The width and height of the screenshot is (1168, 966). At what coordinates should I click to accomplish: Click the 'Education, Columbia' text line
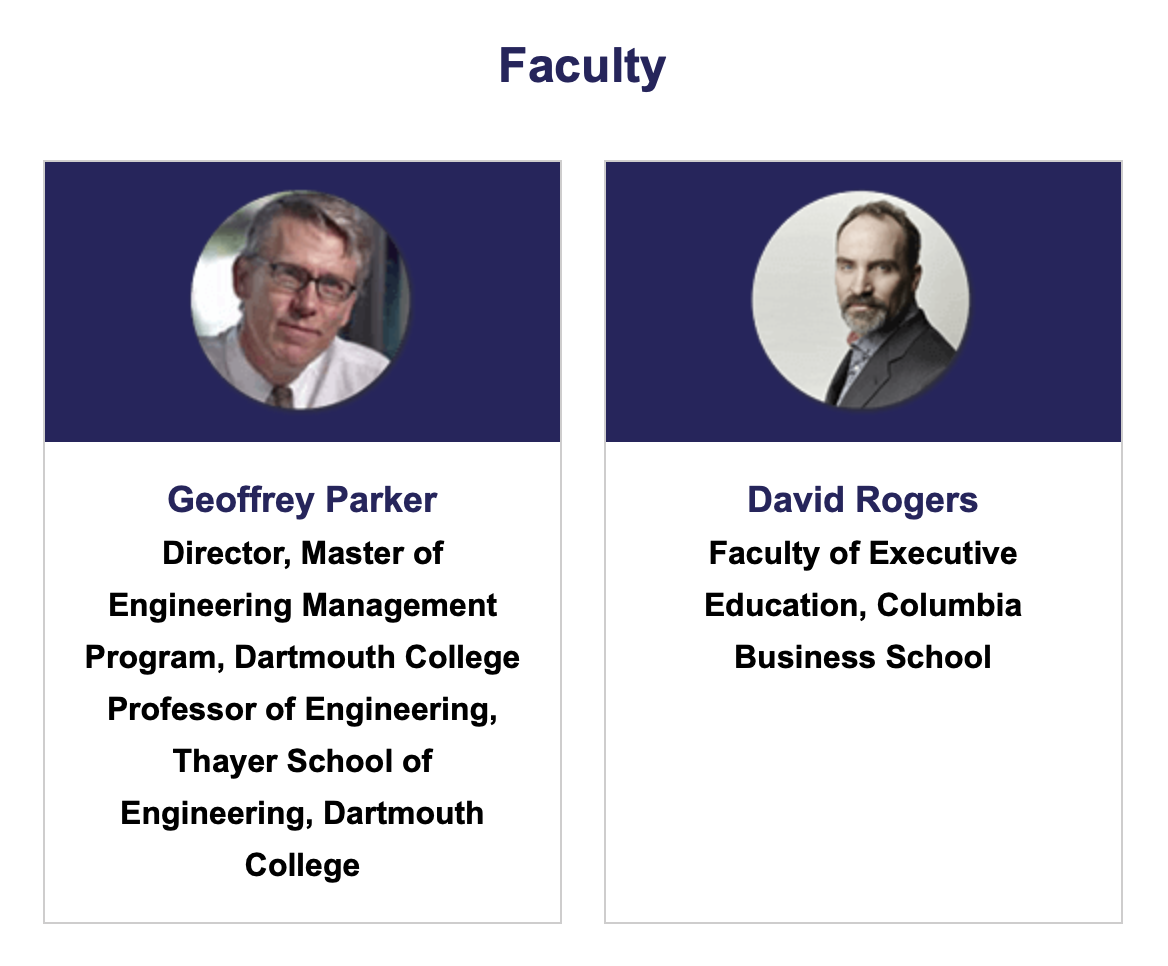point(862,605)
